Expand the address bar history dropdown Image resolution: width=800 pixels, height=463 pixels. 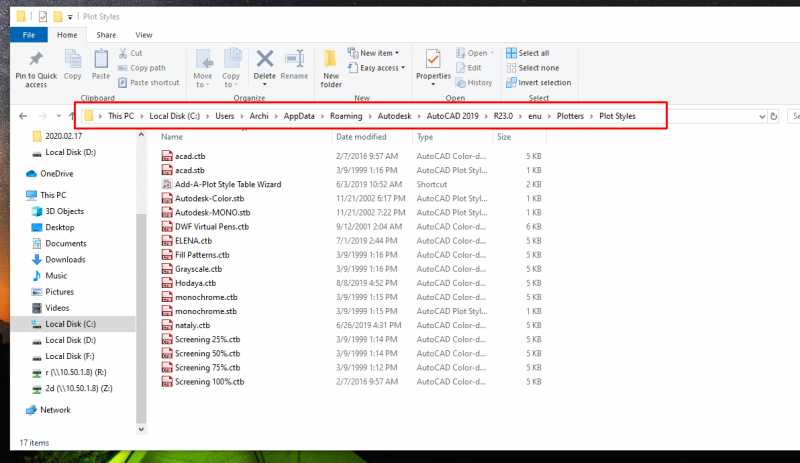762,116
